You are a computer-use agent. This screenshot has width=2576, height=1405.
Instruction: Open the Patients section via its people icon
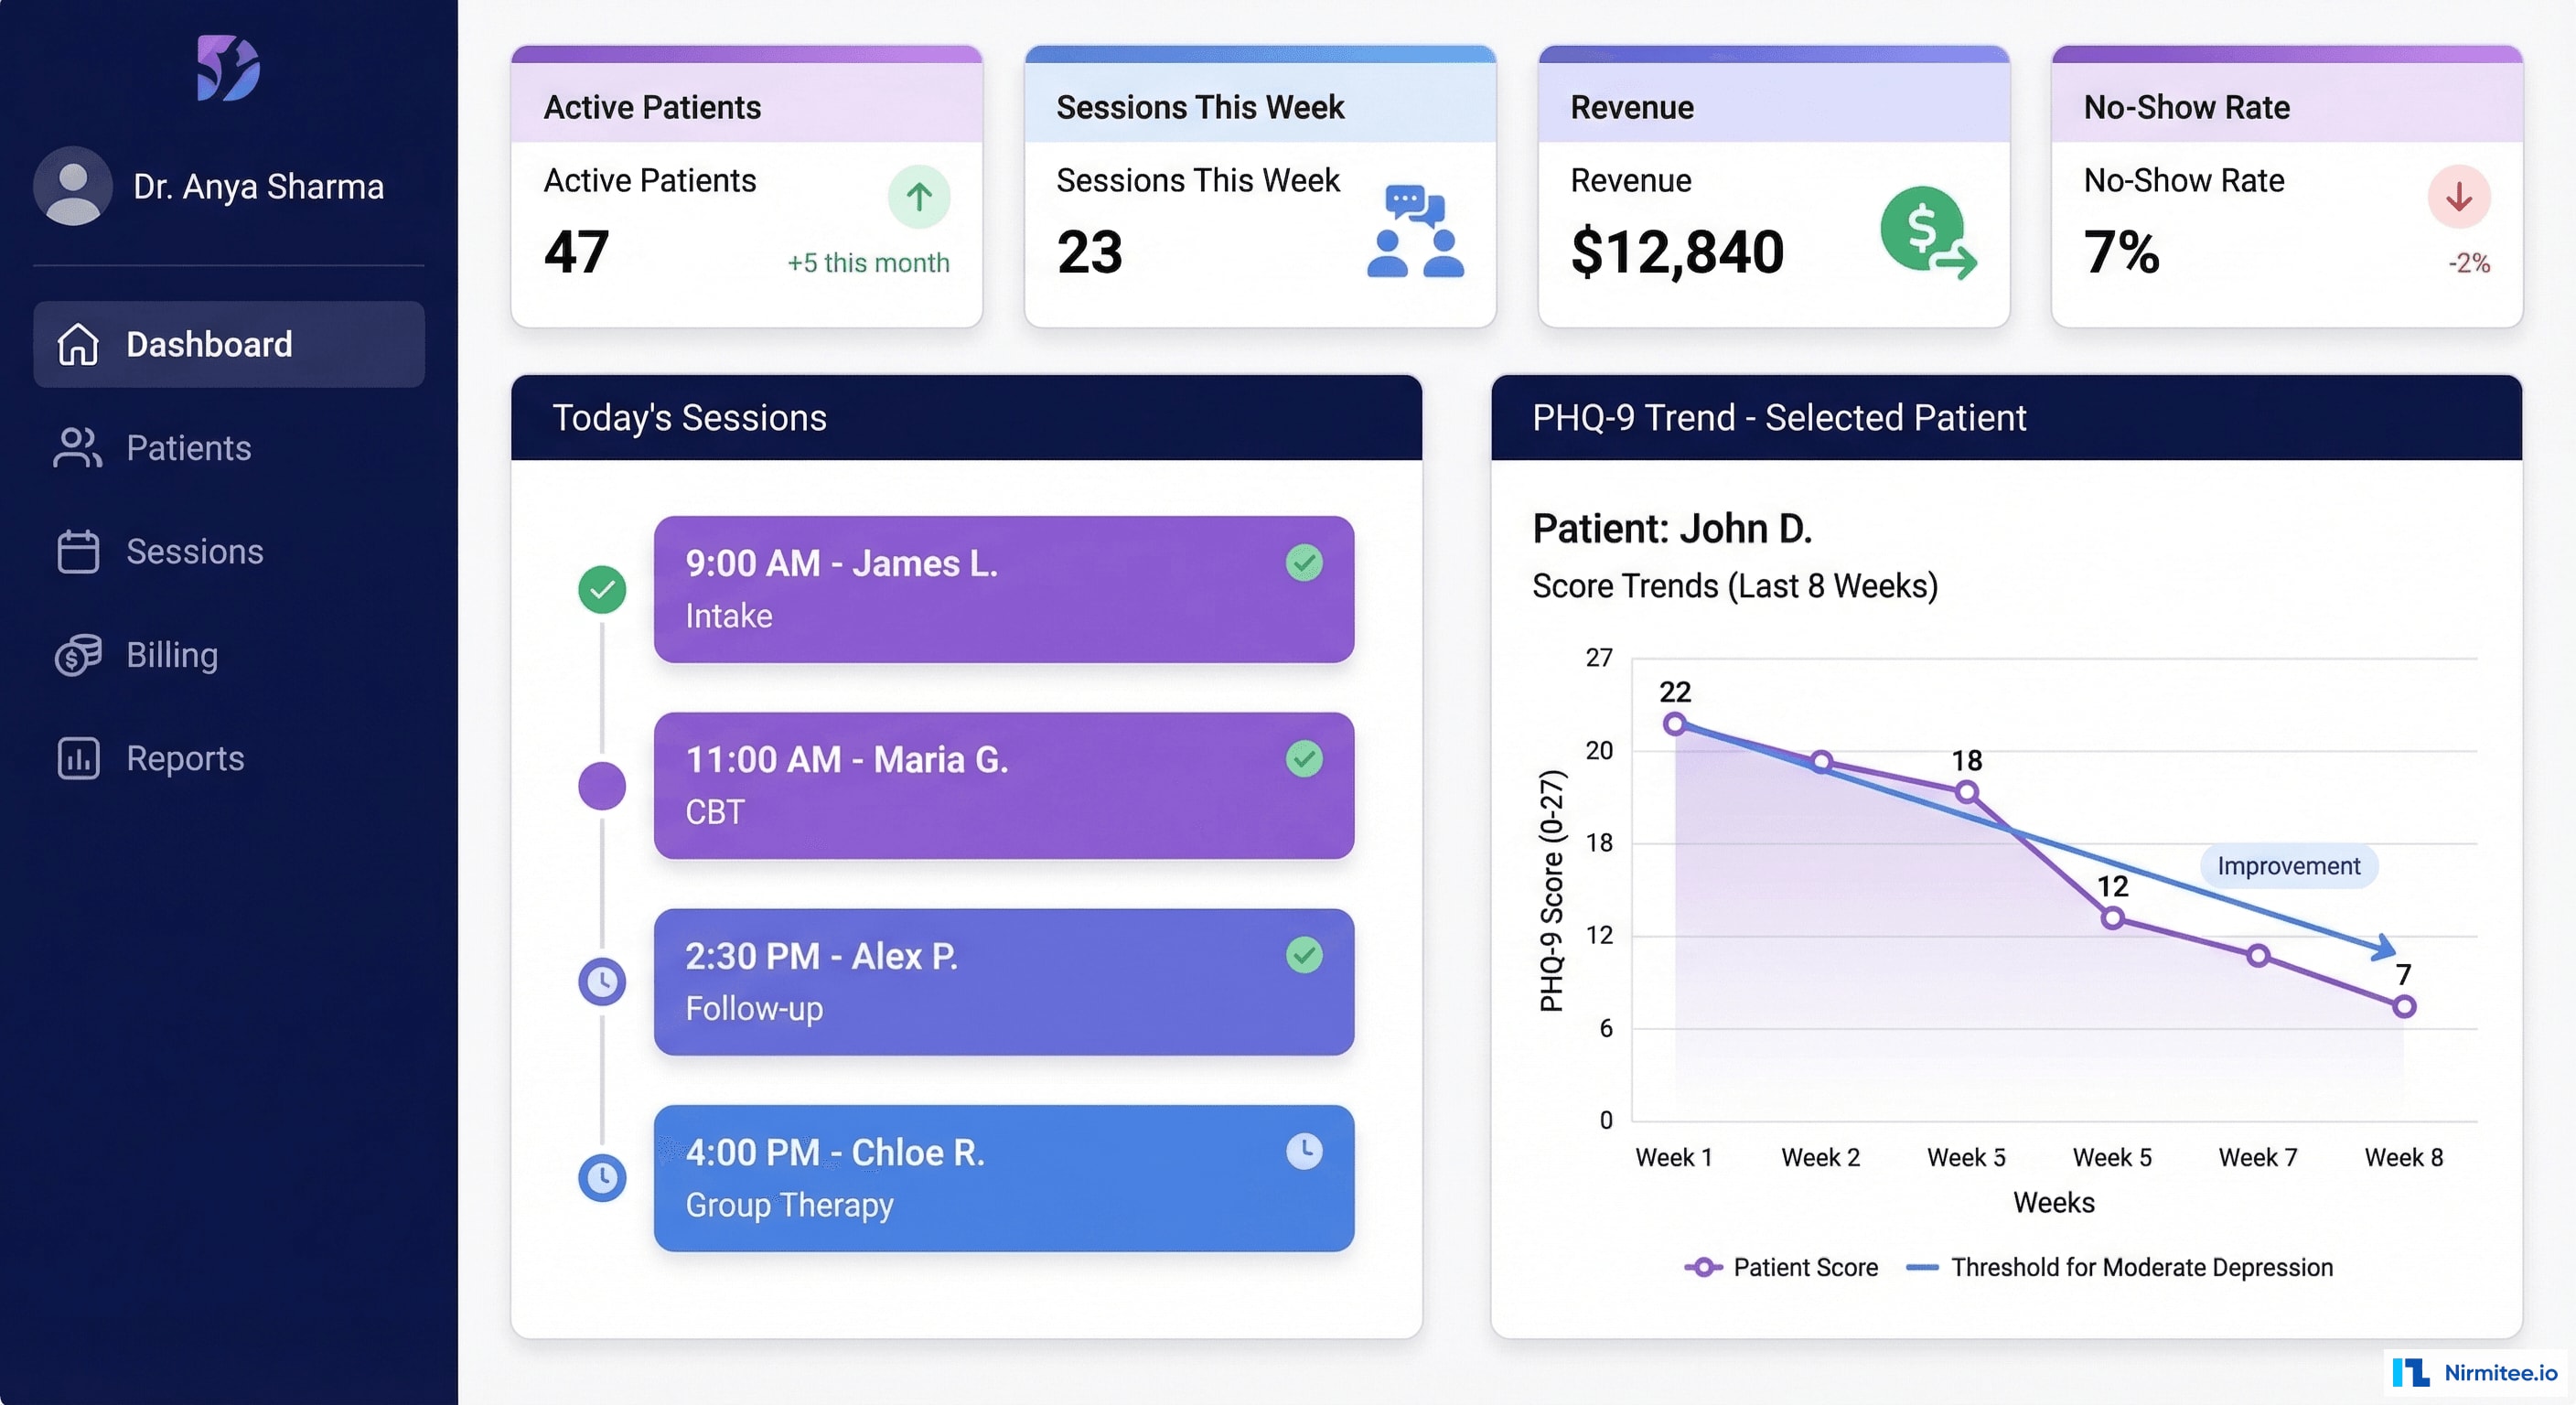coord(78,449)
